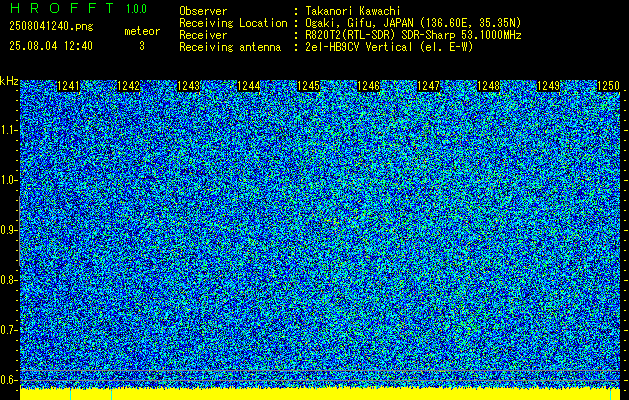Click the 0.9 kHz axis label
This screenshot has height=400, width=629.
point(8,230)
